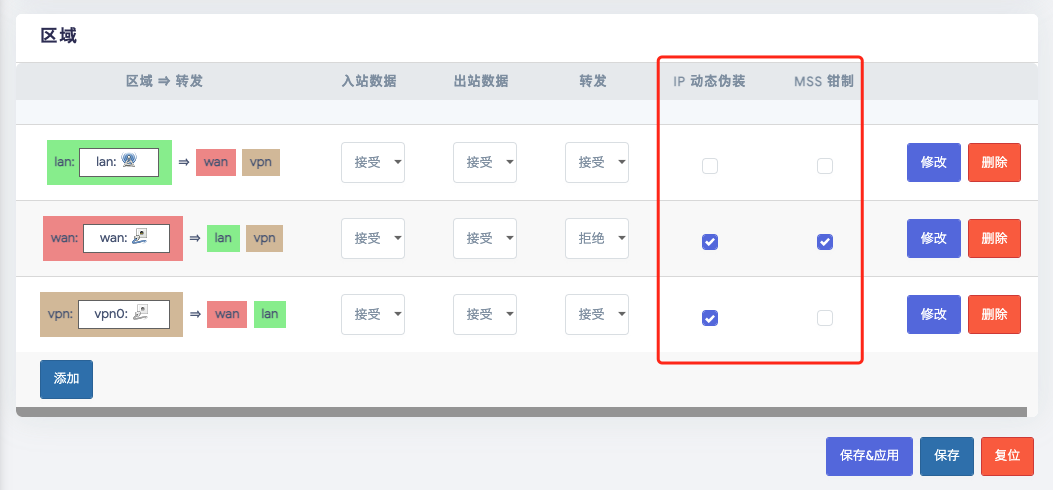
Task: Click the lan interface box in lan zone
Action: pyautogui.click(x=119, y=162)
